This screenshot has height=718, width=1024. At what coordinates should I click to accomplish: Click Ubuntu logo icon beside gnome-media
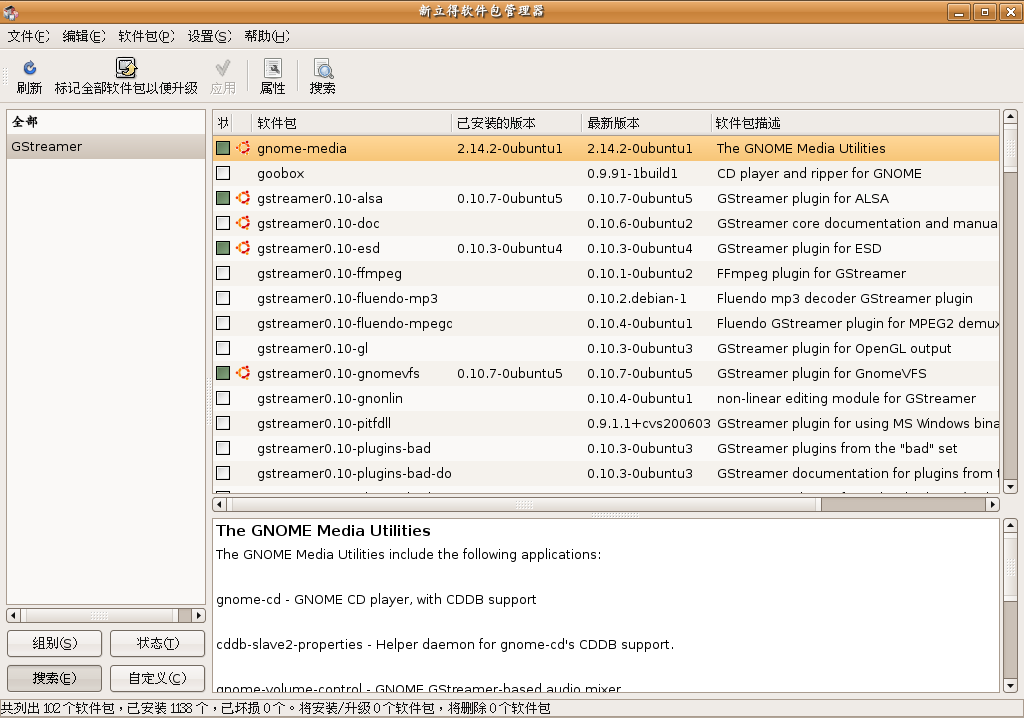coord(243,148)
